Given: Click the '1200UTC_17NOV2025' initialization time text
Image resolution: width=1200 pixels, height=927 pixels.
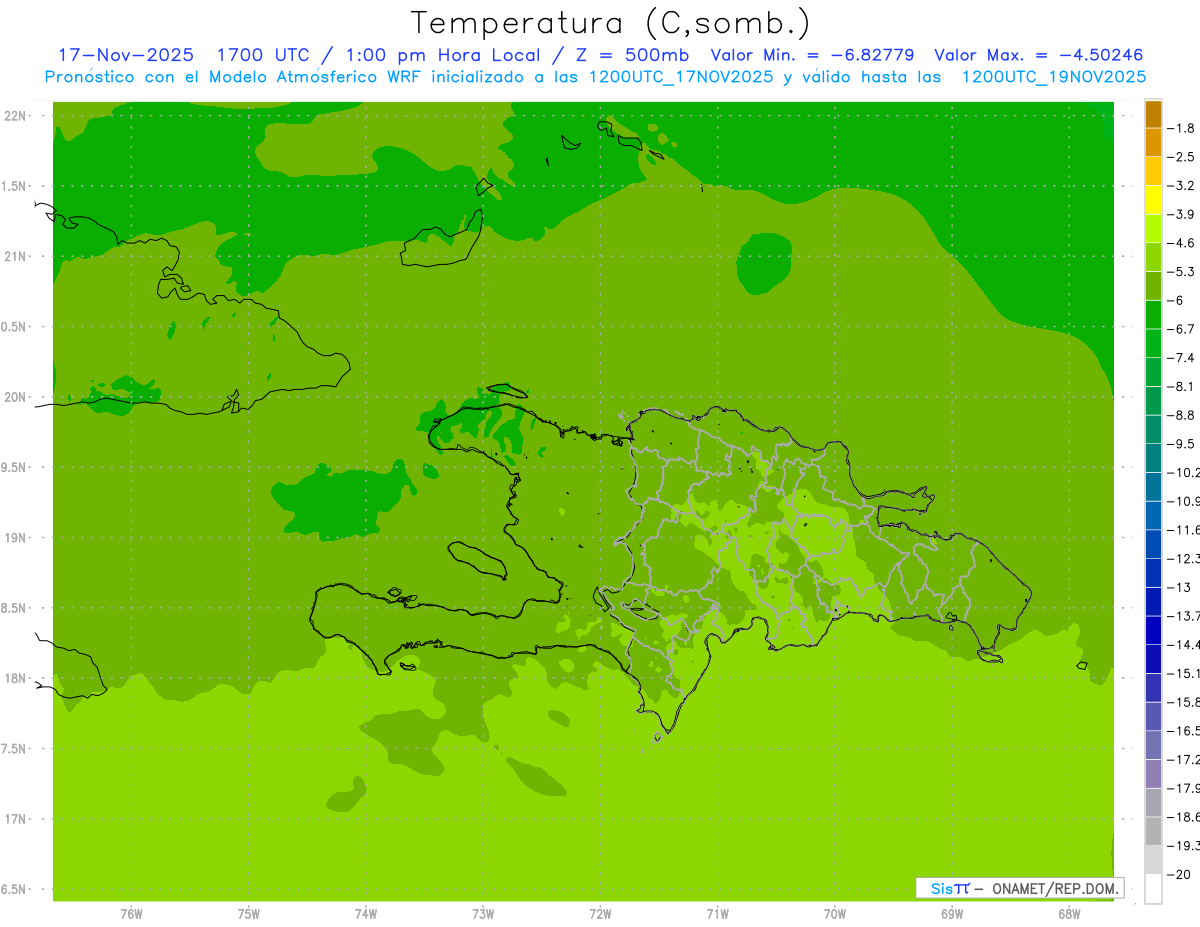Looking at the screenshot, I should 681,76.
